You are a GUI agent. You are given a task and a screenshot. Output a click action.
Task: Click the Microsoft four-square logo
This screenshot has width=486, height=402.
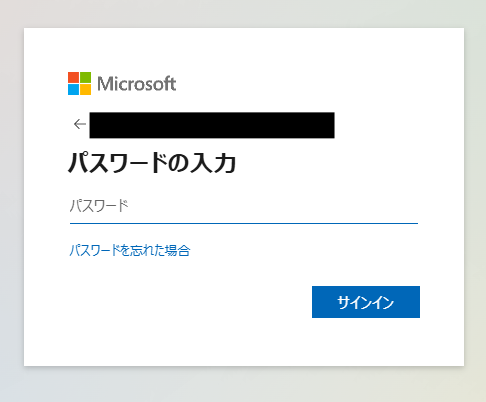tap(79, 83)
